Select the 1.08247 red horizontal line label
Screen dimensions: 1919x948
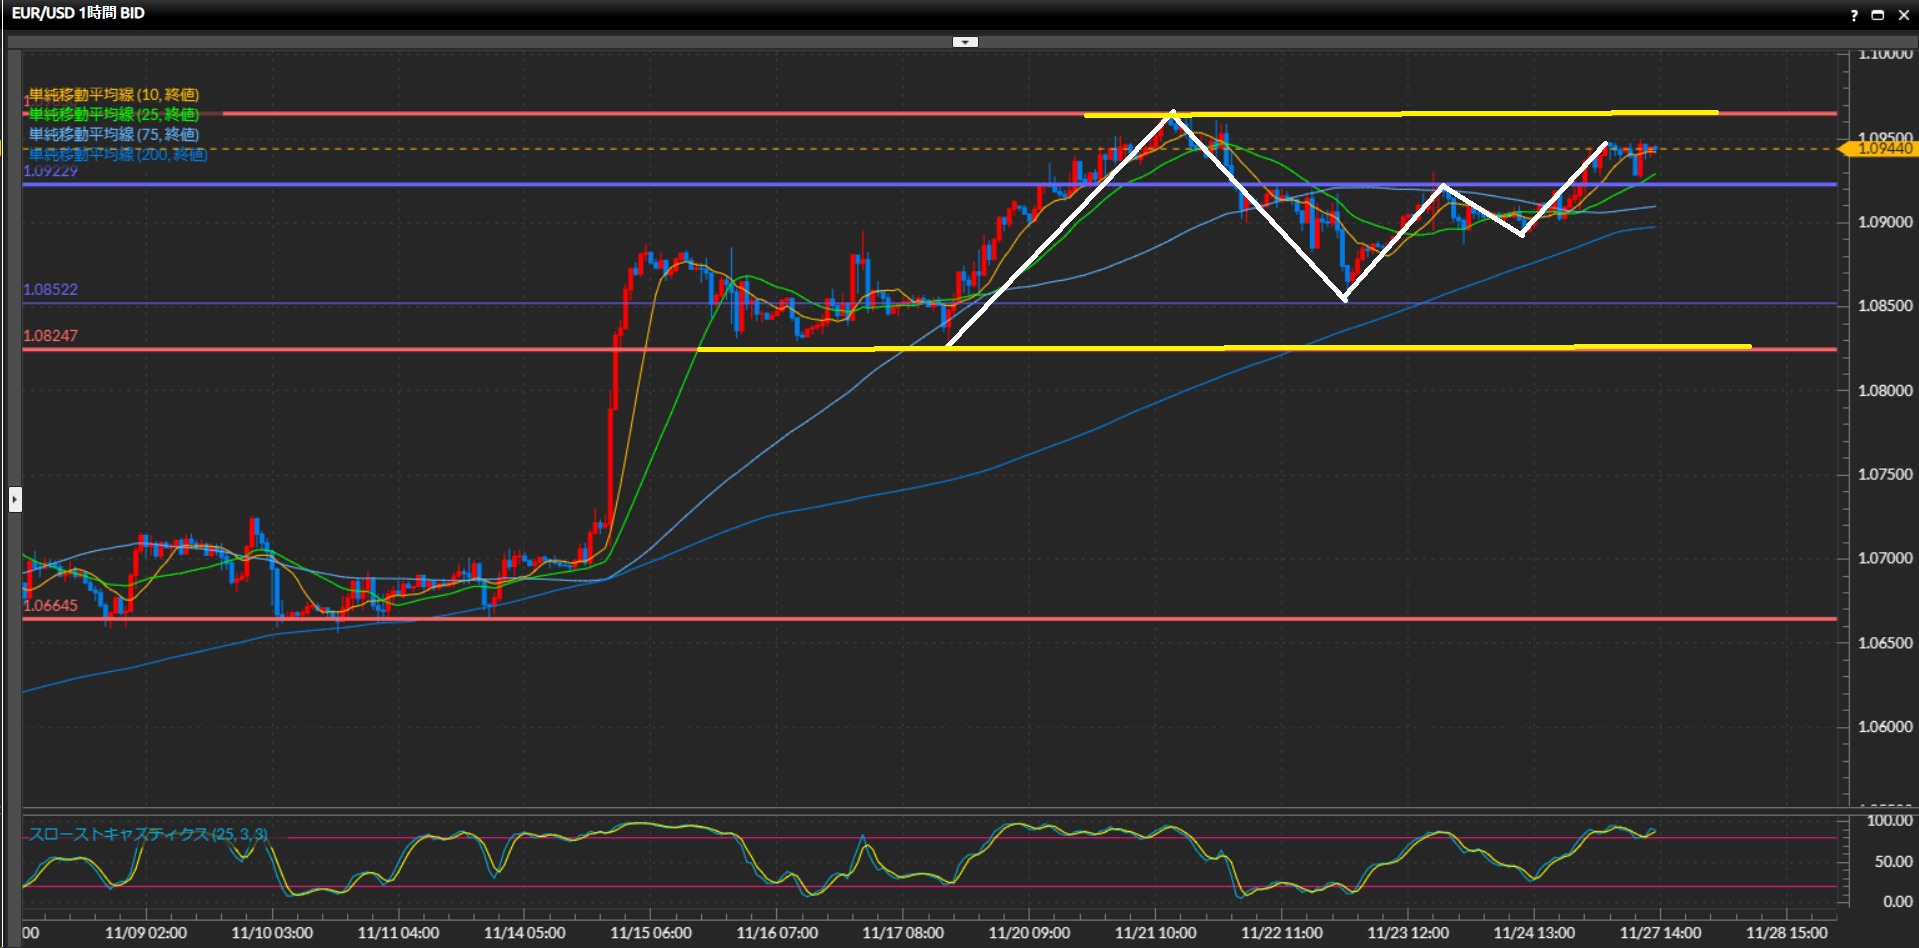tap(50, 336)
